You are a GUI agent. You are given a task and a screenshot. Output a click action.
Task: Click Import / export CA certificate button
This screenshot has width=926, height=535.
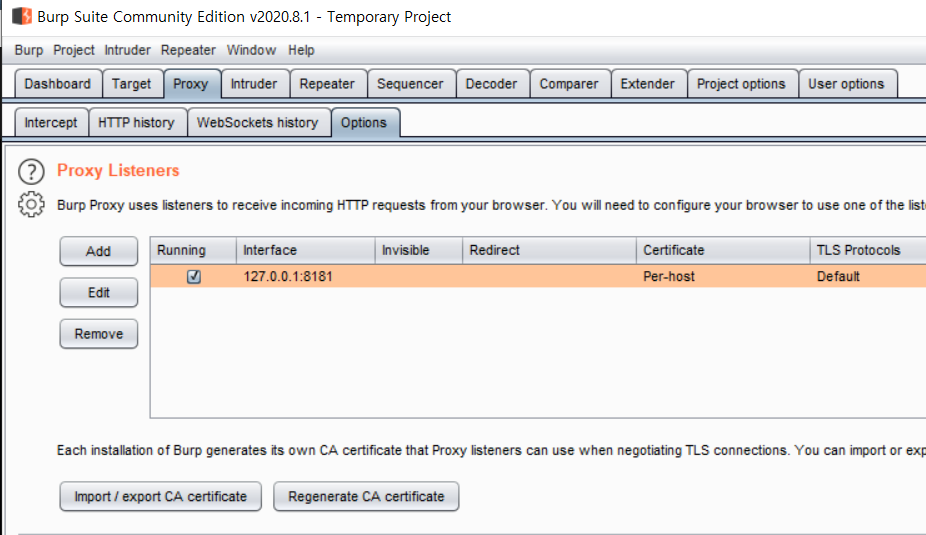click(x=161, y=497)
